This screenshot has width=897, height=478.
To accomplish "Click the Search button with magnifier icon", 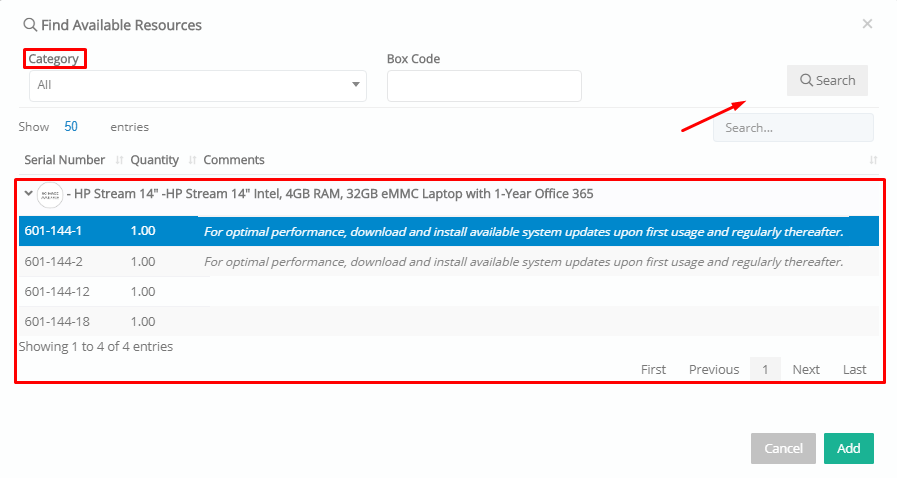I will click(827, 81).
